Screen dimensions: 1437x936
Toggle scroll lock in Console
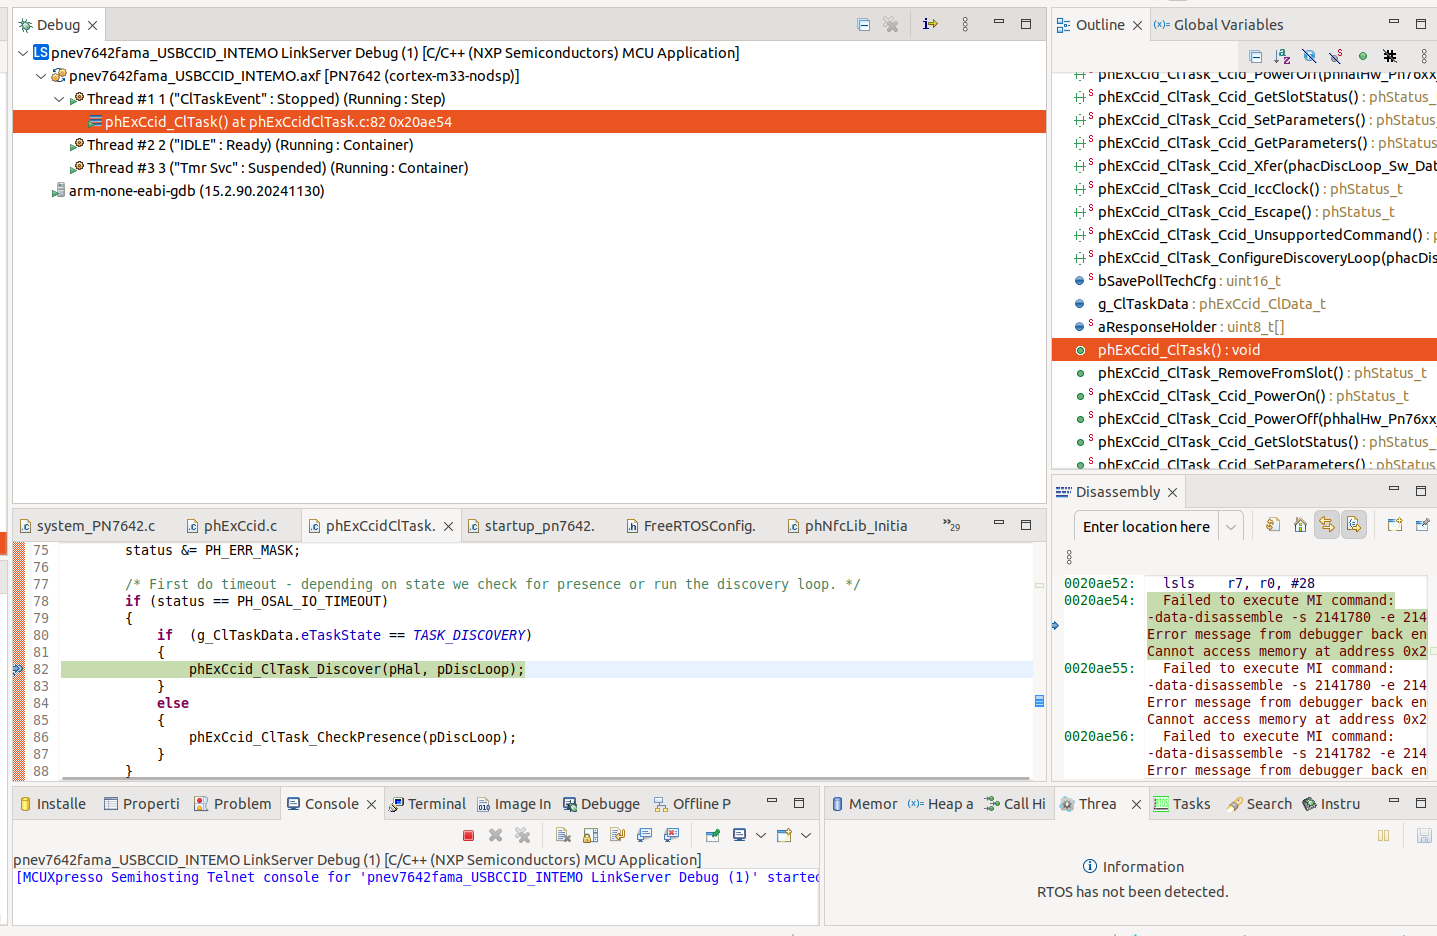point(590,835)
